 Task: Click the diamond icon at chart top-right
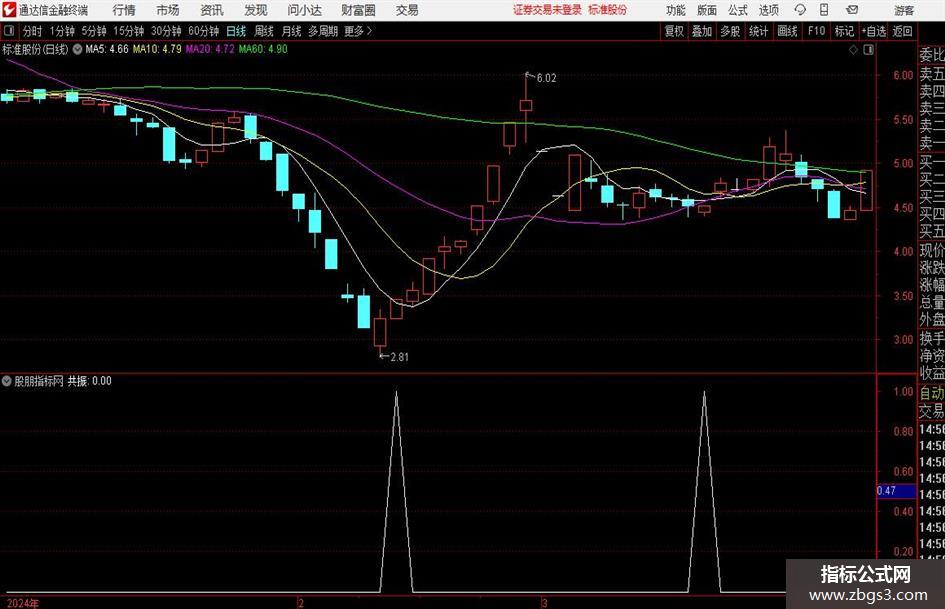pyautogui.click(x=853, y=50)
